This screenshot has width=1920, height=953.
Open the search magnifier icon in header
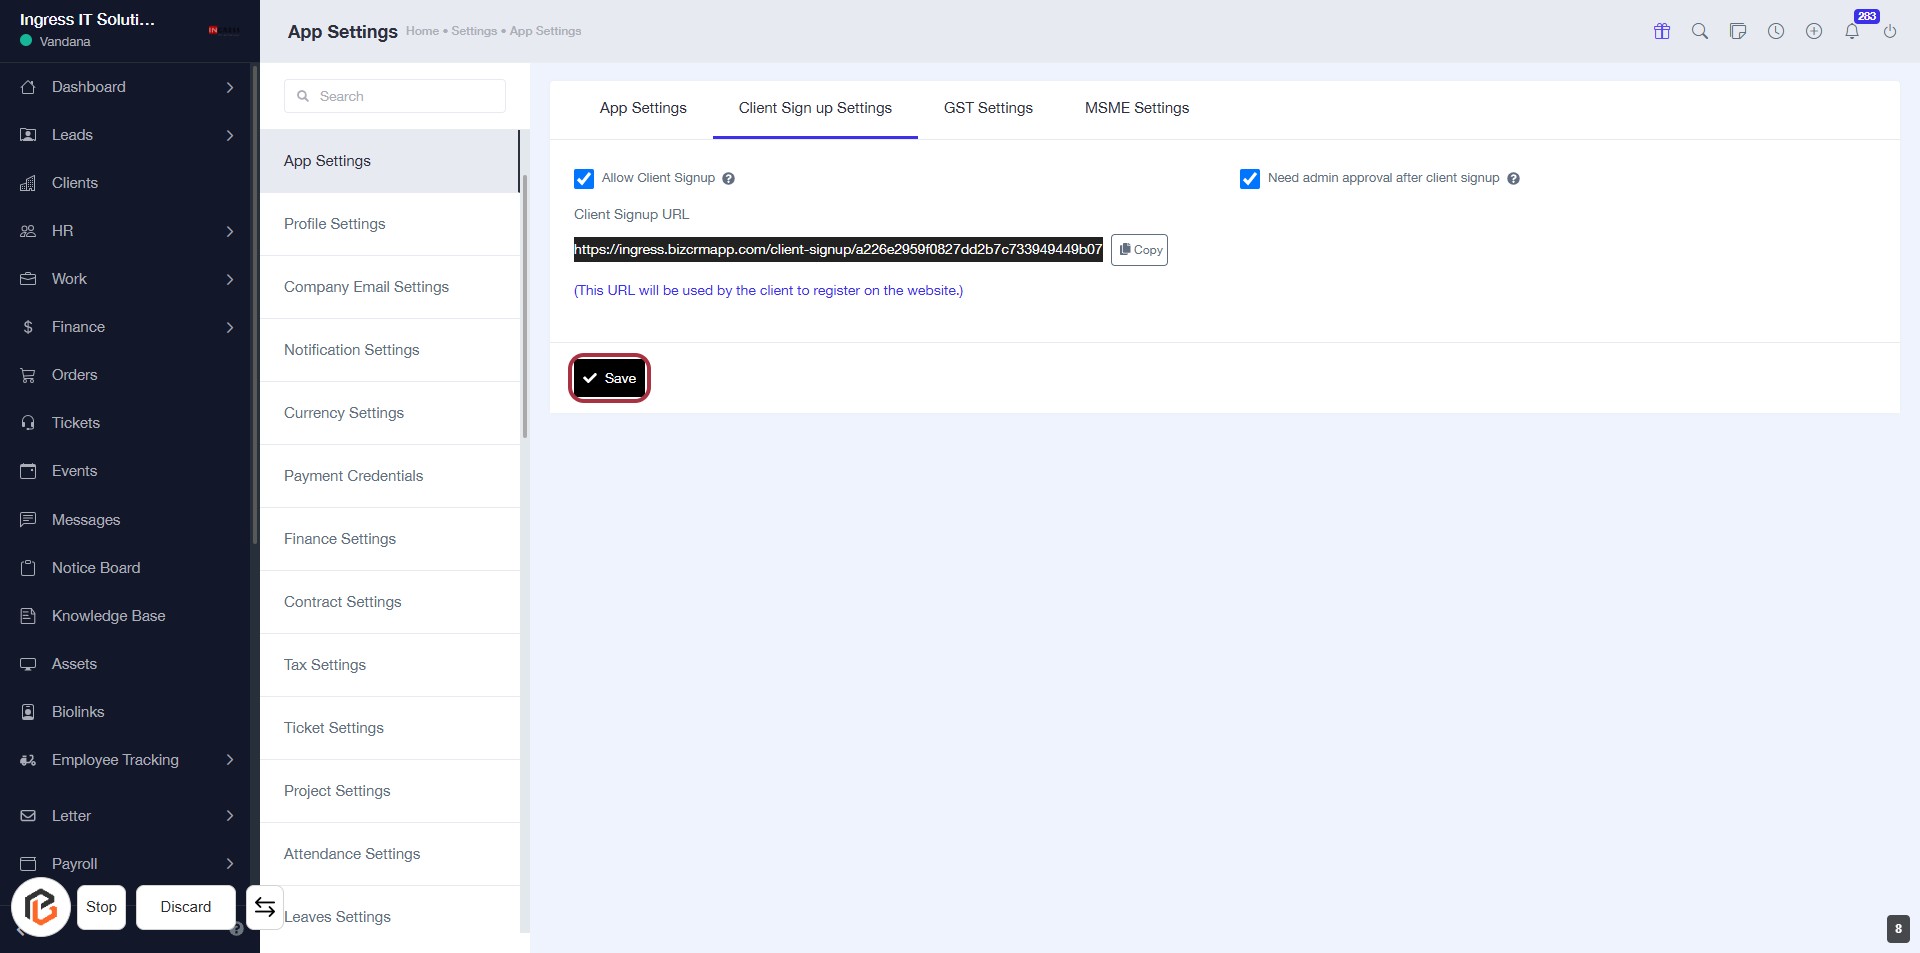(1700, 31)
